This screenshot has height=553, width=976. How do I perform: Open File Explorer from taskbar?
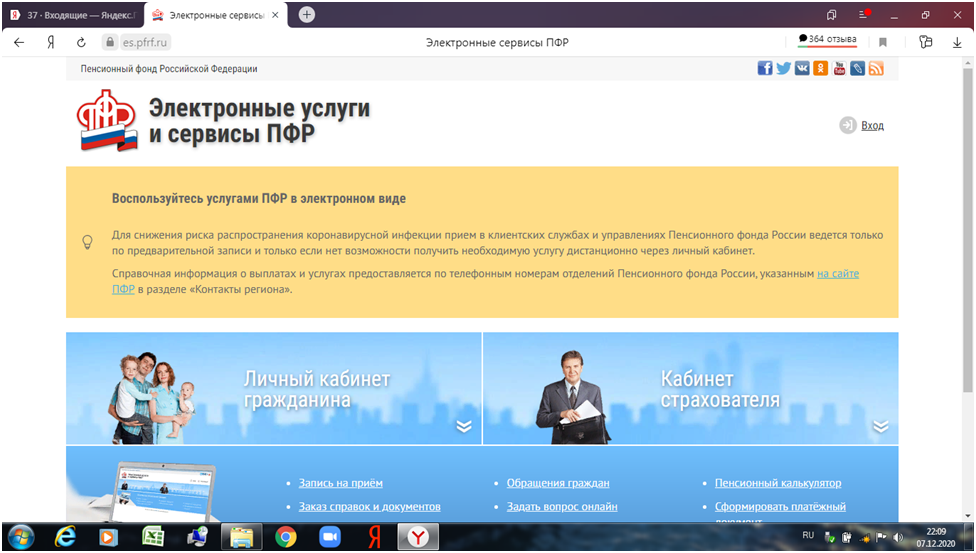[x=242, y=537]
